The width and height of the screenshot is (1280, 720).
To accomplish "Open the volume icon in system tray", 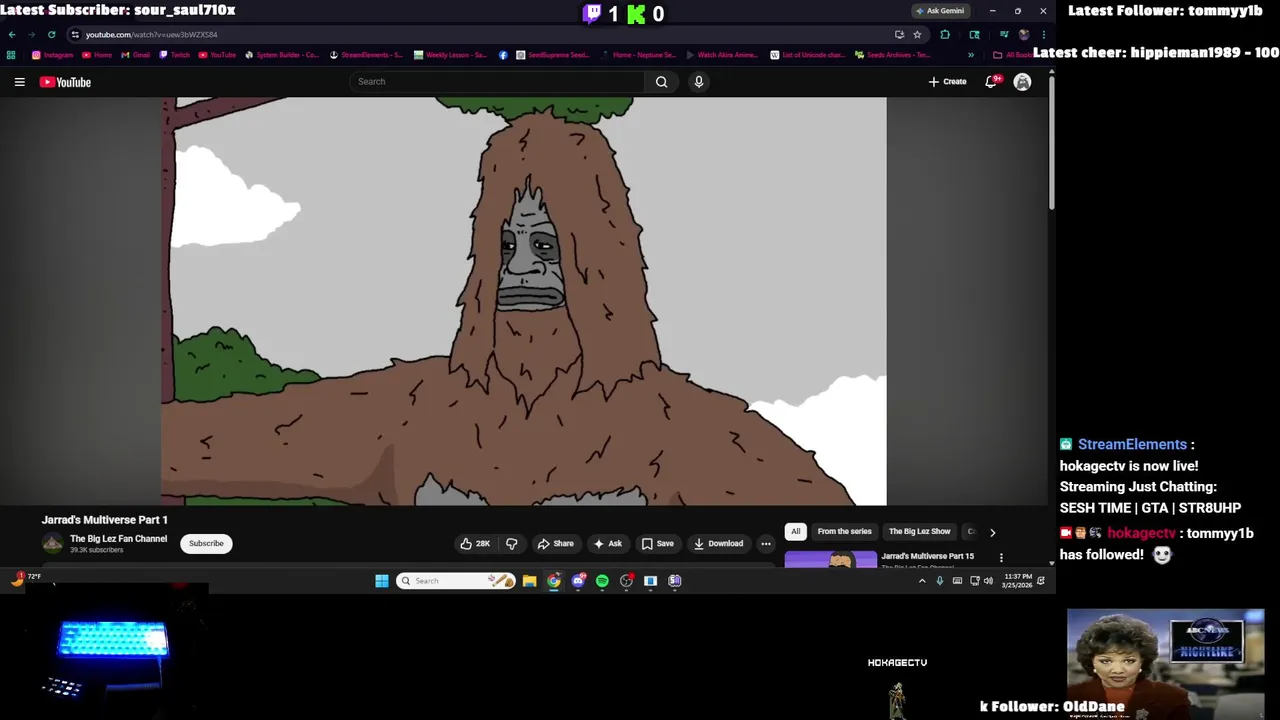I will (988, 581).
